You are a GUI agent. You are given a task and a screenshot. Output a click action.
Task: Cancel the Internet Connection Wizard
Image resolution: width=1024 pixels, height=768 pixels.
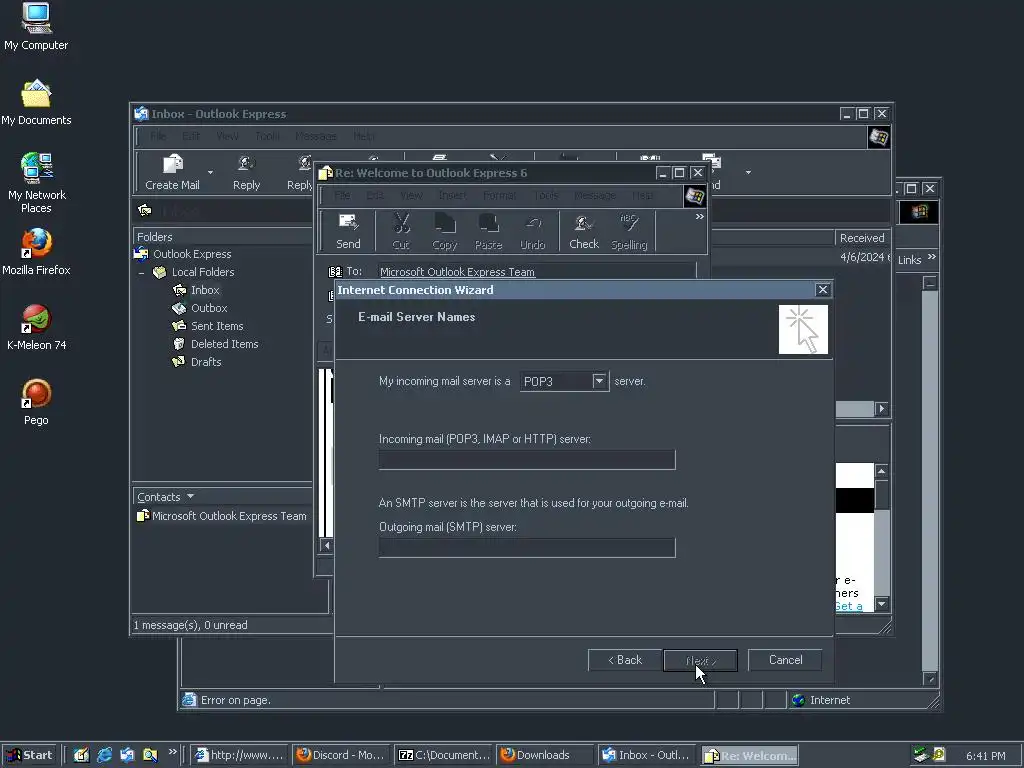click(785, 660)
